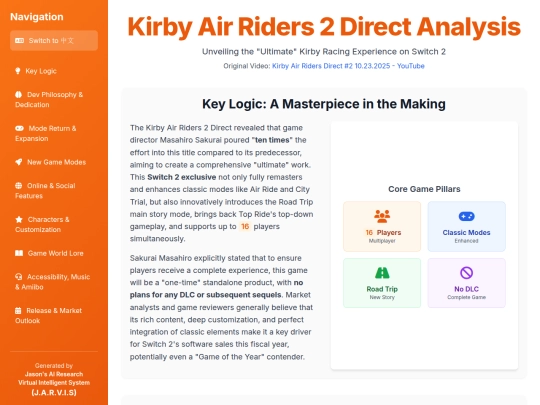Screen dimensions: 540x405
Task: Open Dev Philosophy & Dedication section
Action: point(54,100)
